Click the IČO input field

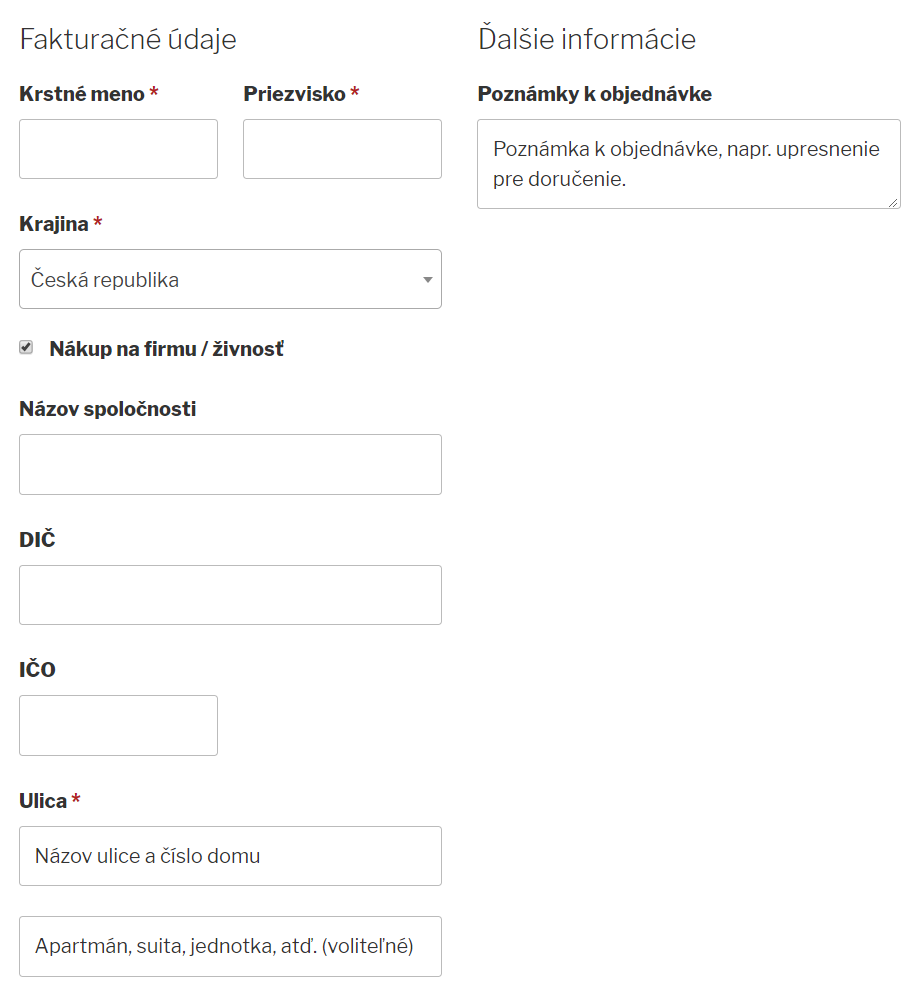(x=118, y=725)
